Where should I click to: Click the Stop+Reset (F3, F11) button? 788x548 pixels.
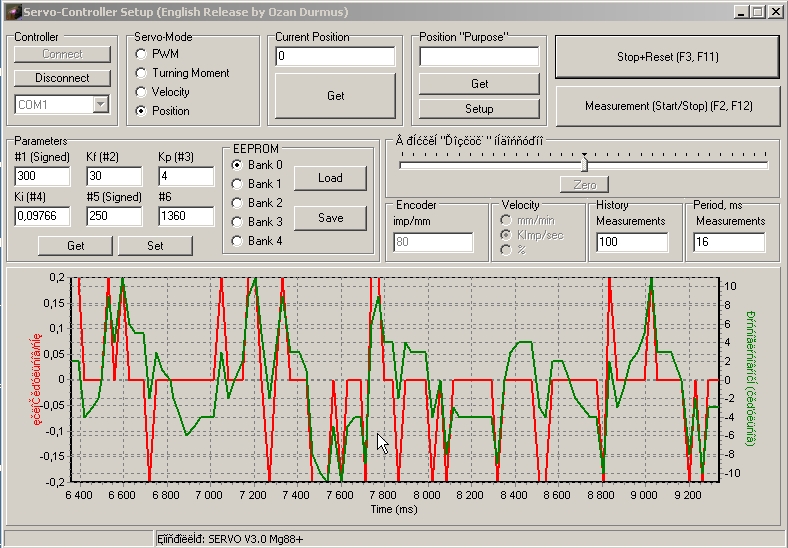click(x=667, y=57)
